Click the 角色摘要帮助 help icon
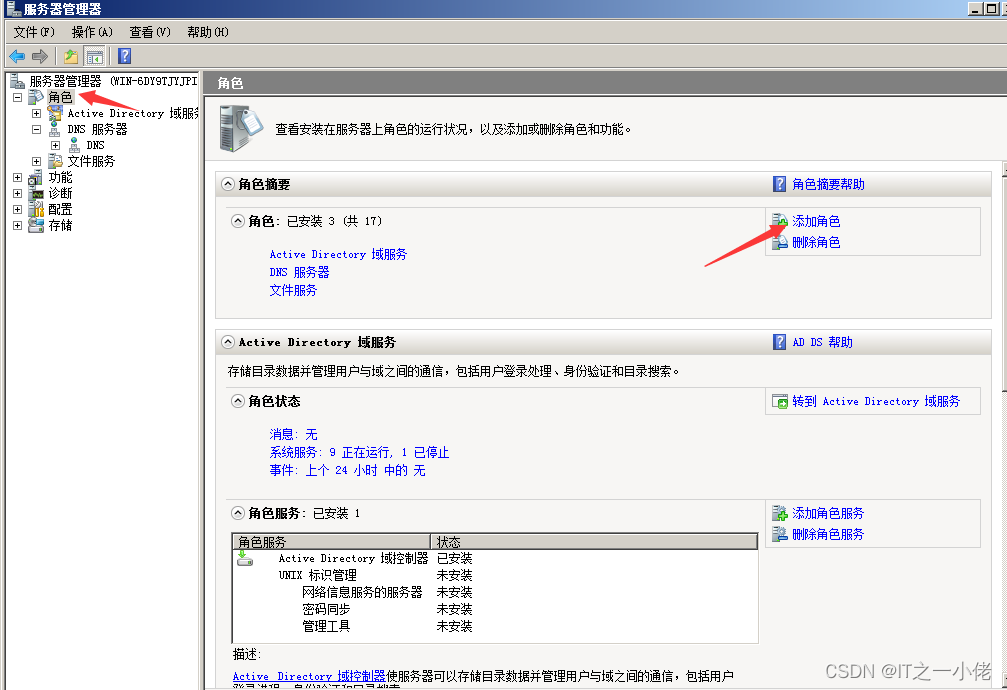1007x690 pixels. coord(779,184)
